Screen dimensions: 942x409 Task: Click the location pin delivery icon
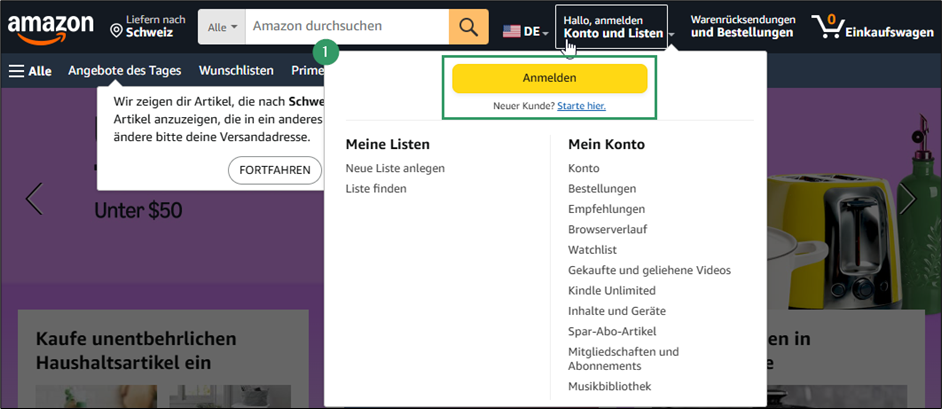(117, 31)
